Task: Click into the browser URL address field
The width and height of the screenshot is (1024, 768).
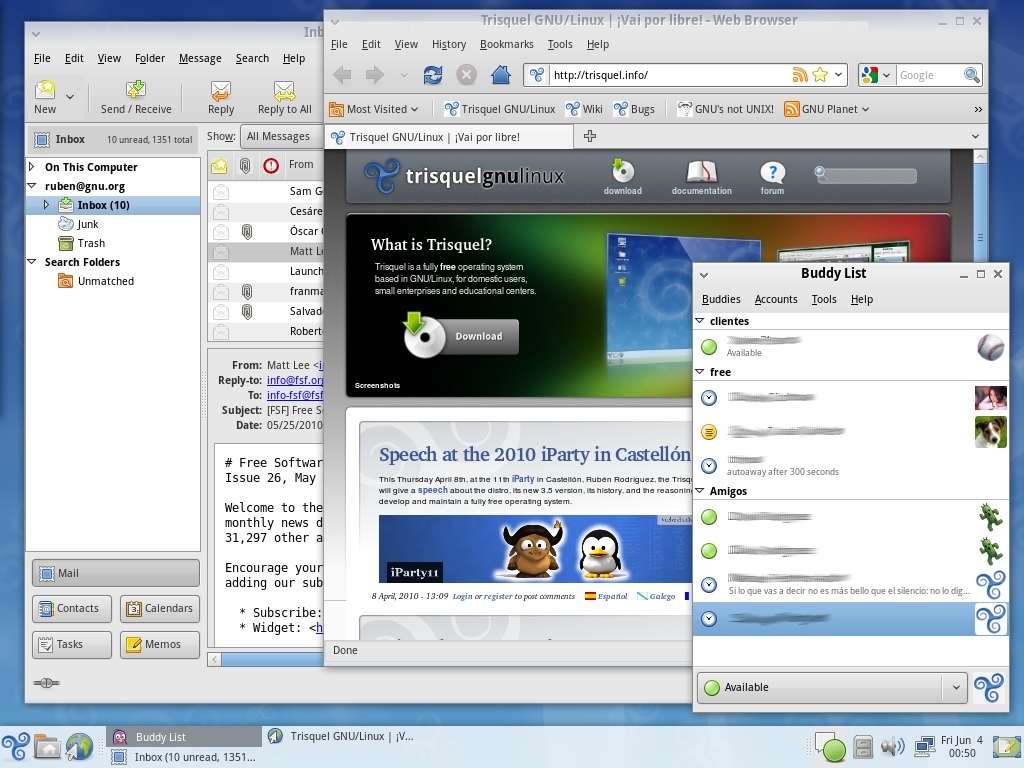Action: pyautogui.click(x=669, y=75)
